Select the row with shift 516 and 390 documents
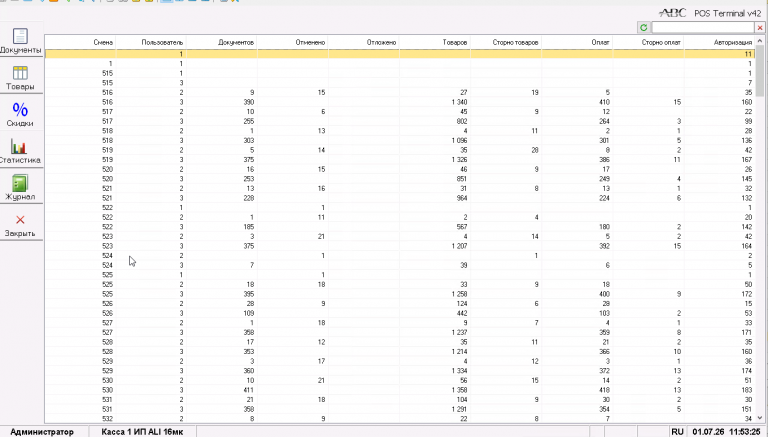Viewport: 768px width, 437px height. (x=400, y=102)
